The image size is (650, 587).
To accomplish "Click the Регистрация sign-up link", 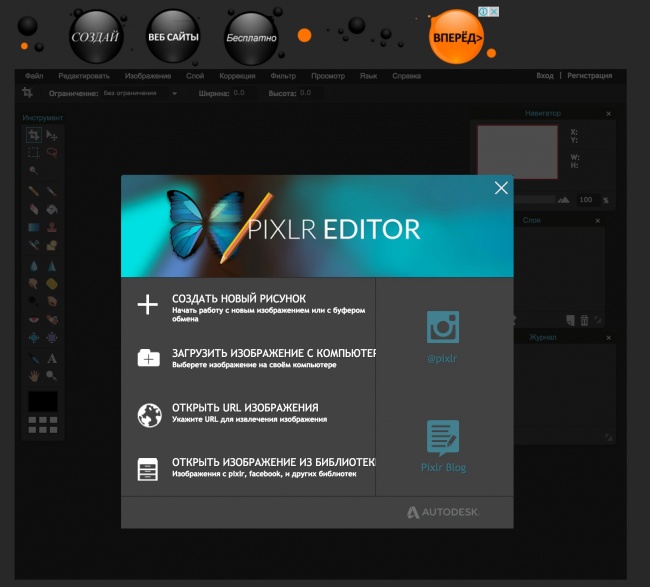I will (589, 76).
